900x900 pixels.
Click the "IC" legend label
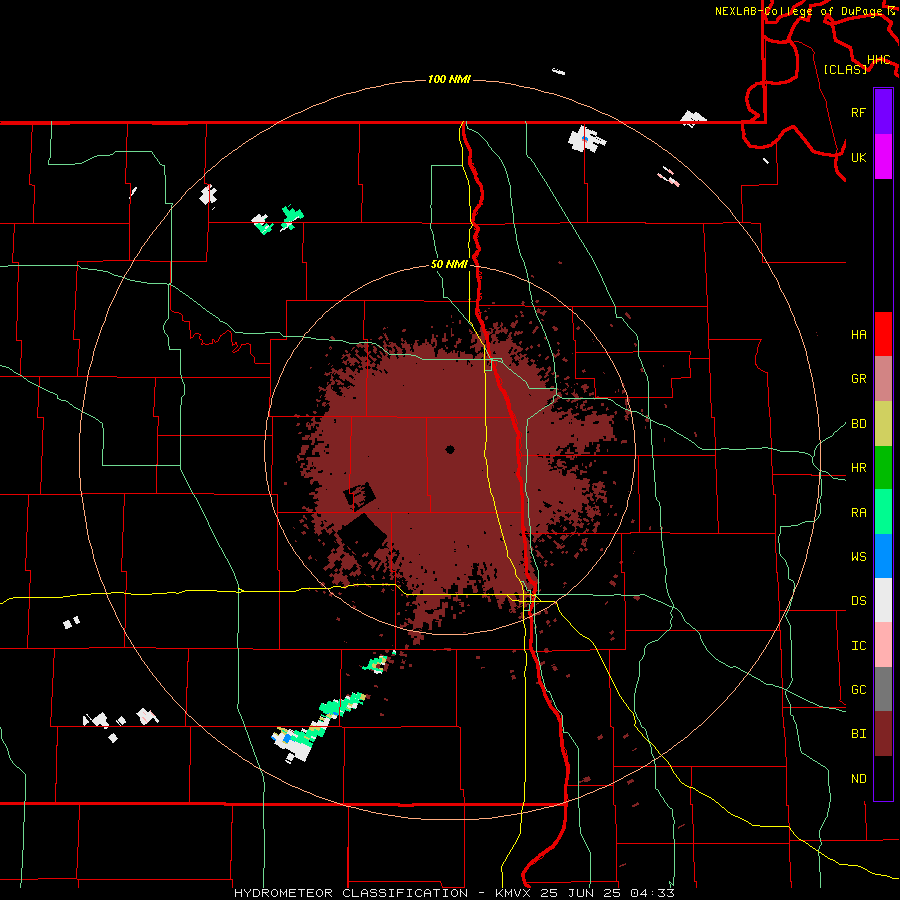click(x=858, y=646)
